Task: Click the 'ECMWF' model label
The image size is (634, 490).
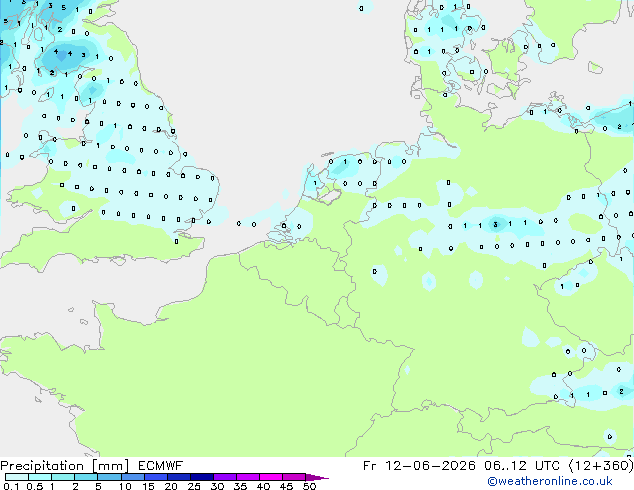Action: click(x=161, y=466)
